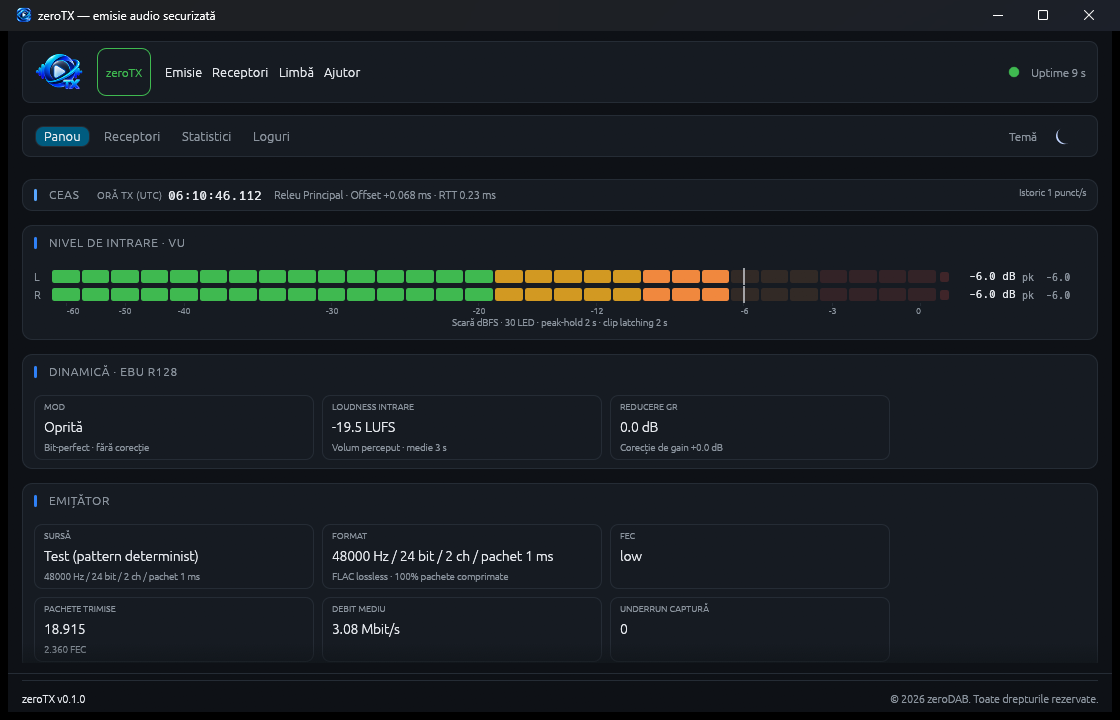Toggle the theme with the moon icon

coord(1062,136)
